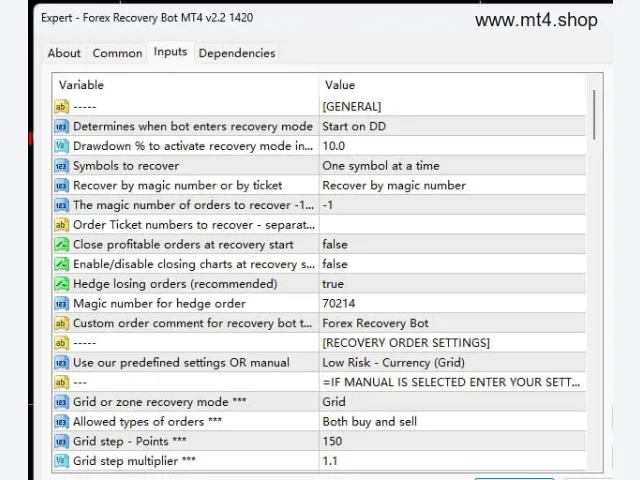Click the string icon beside [RECOVERY ORDER SETTINGS]
The height and width of the screenshot is (480, 640).
tap(61, 343)
